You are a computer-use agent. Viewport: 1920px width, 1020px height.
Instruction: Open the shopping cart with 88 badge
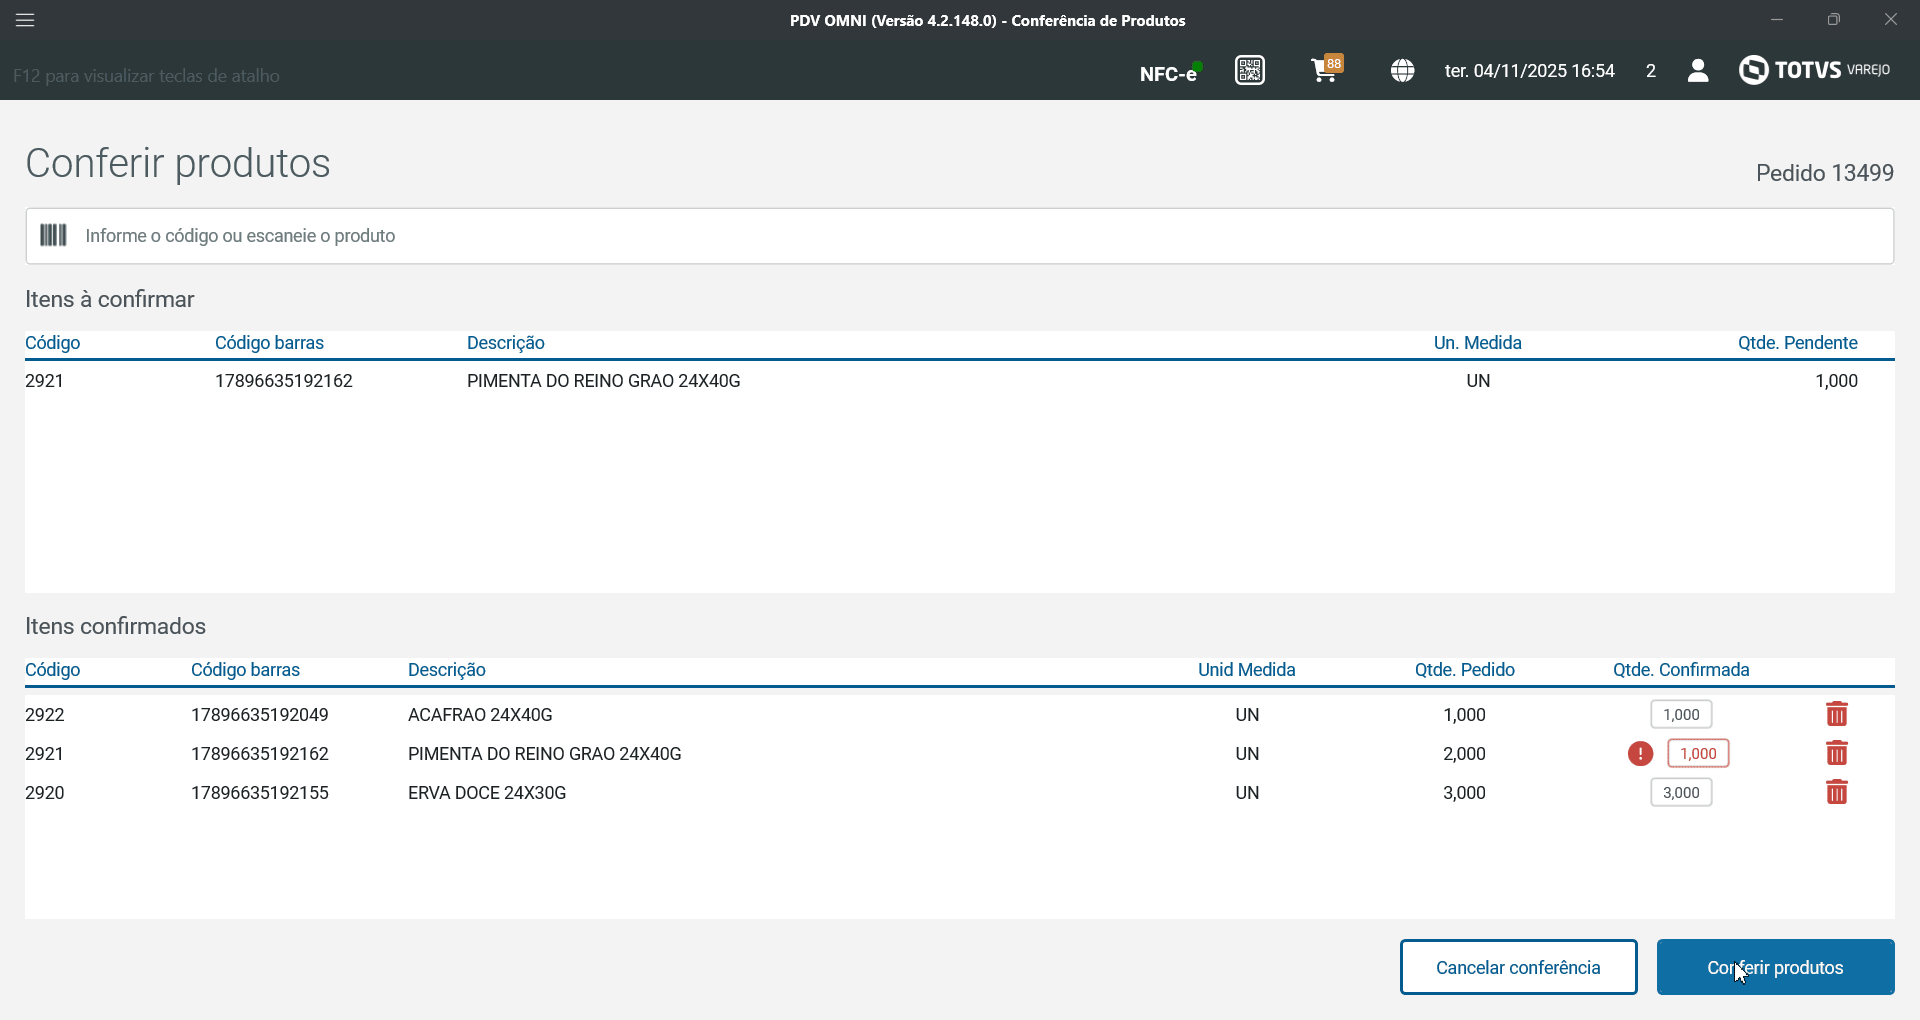coord(1327,69)
